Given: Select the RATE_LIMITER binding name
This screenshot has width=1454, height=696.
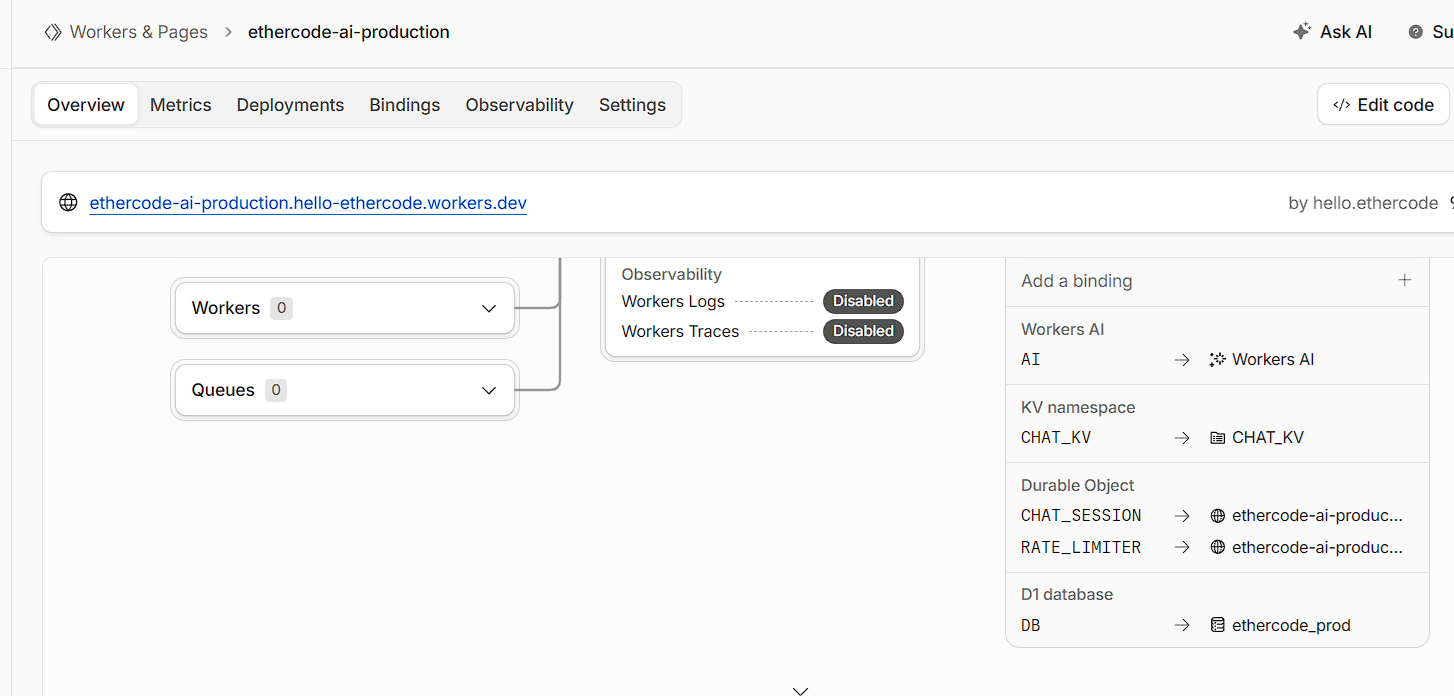Looking at the screenshot, I should (x=1081, y=547).
